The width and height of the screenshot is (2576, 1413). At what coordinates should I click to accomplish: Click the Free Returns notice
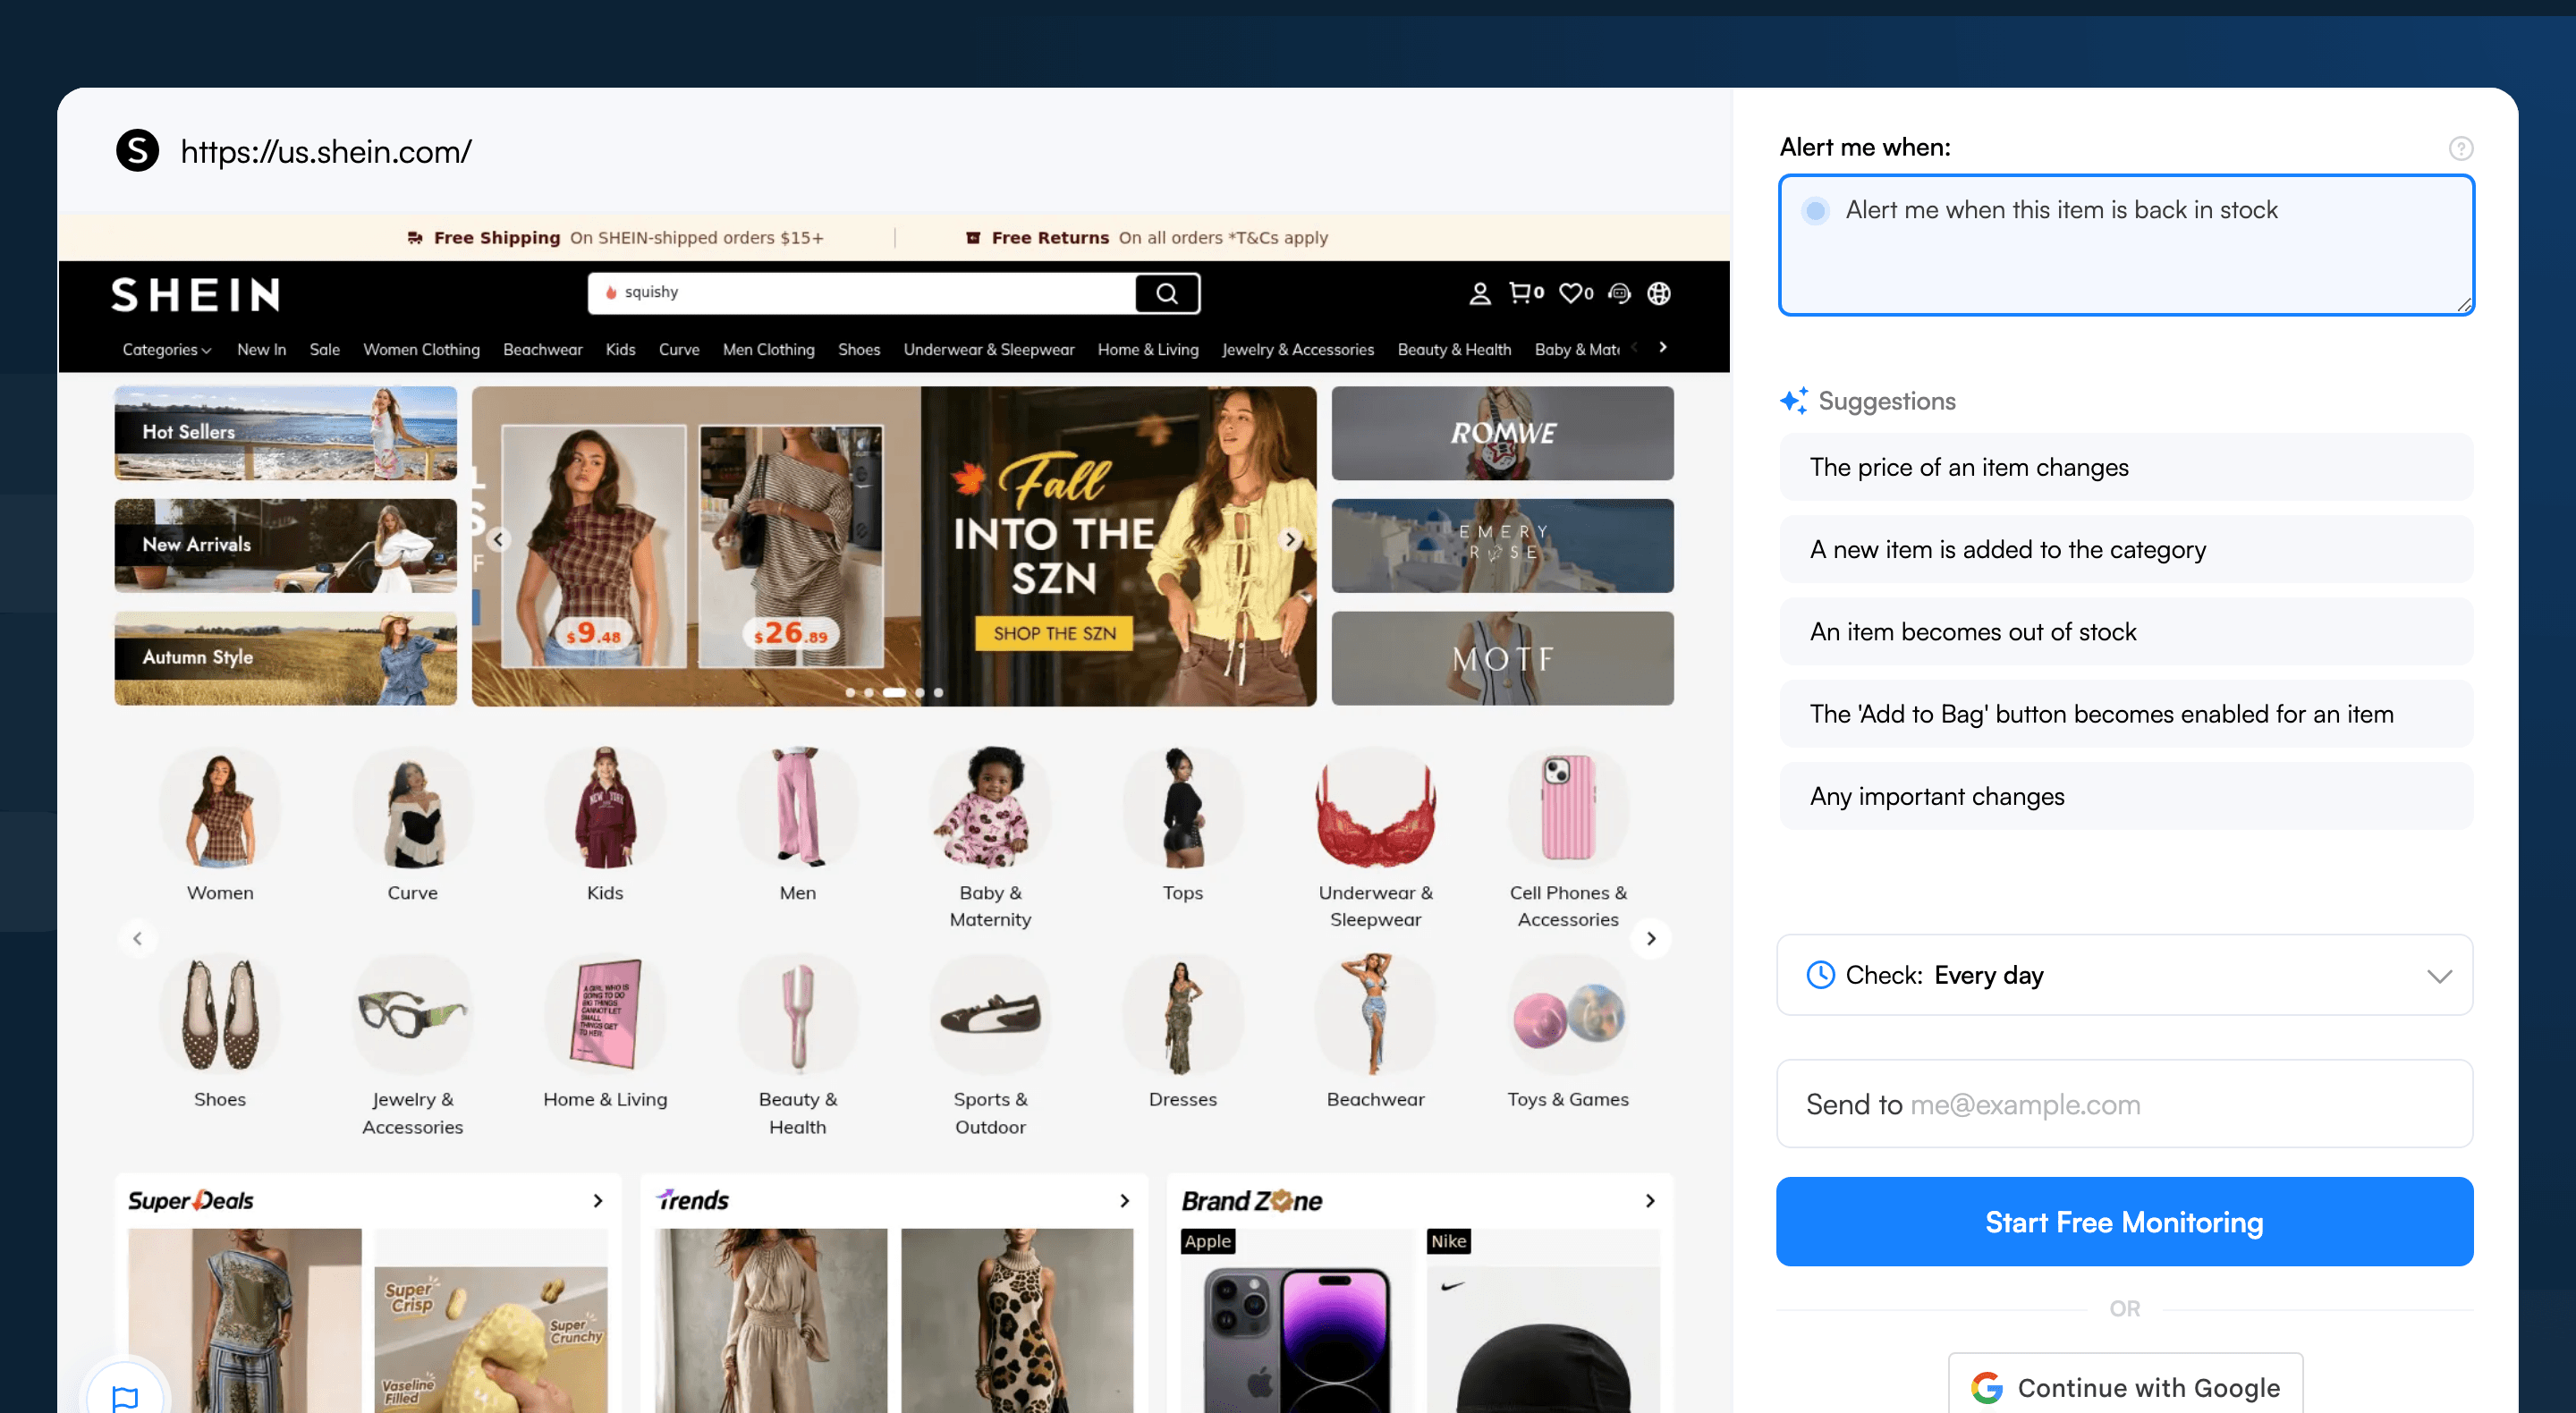[x=1146, y=237]
